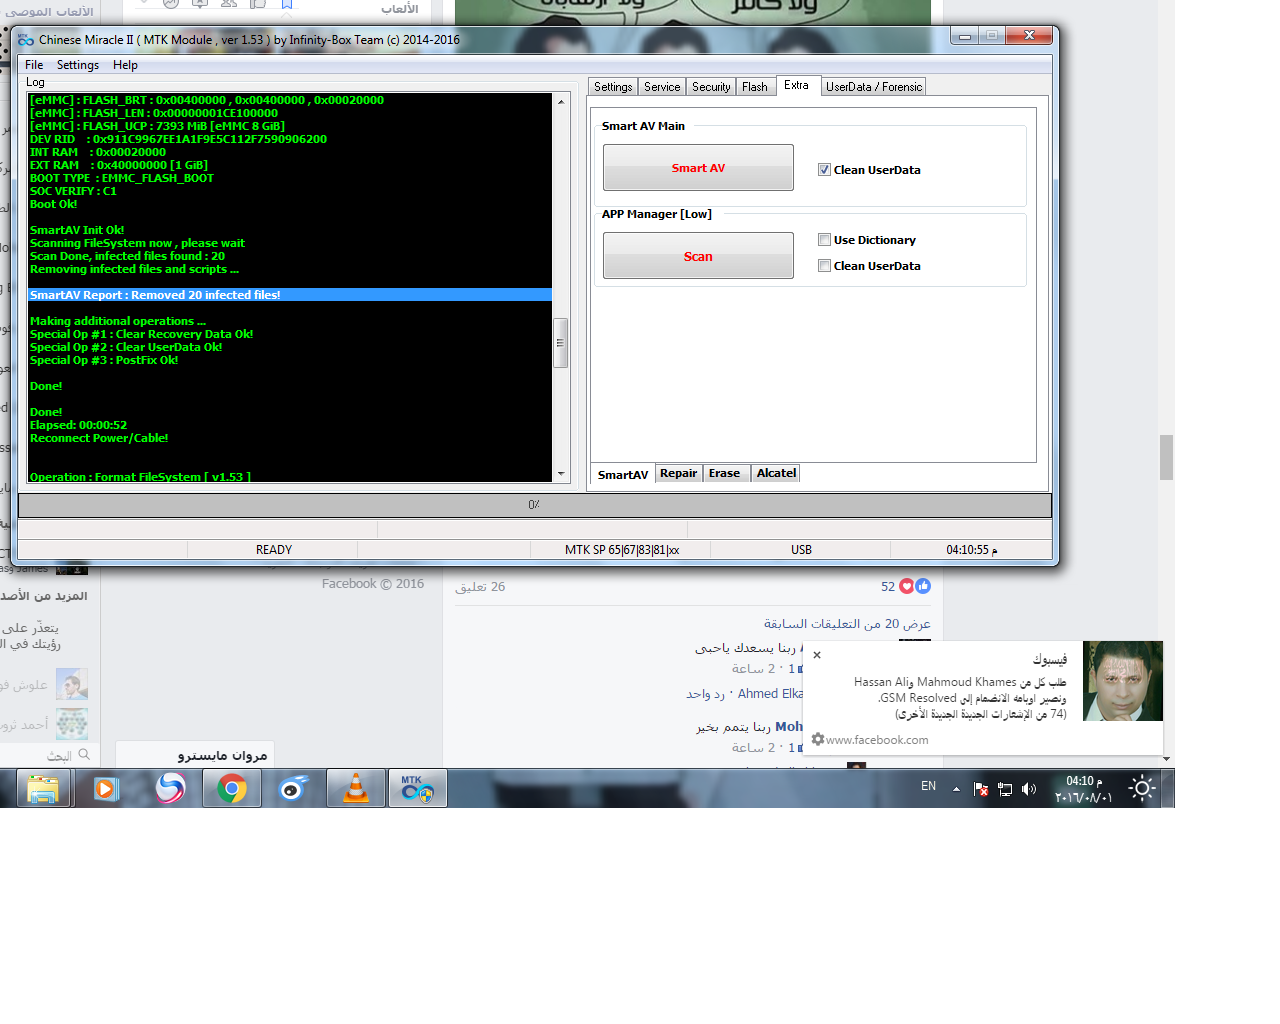Image resolution: width=1280 pixels, height=1024 pixels.
Task: Click the READY status bar entry
Action: tap(273, 550)
